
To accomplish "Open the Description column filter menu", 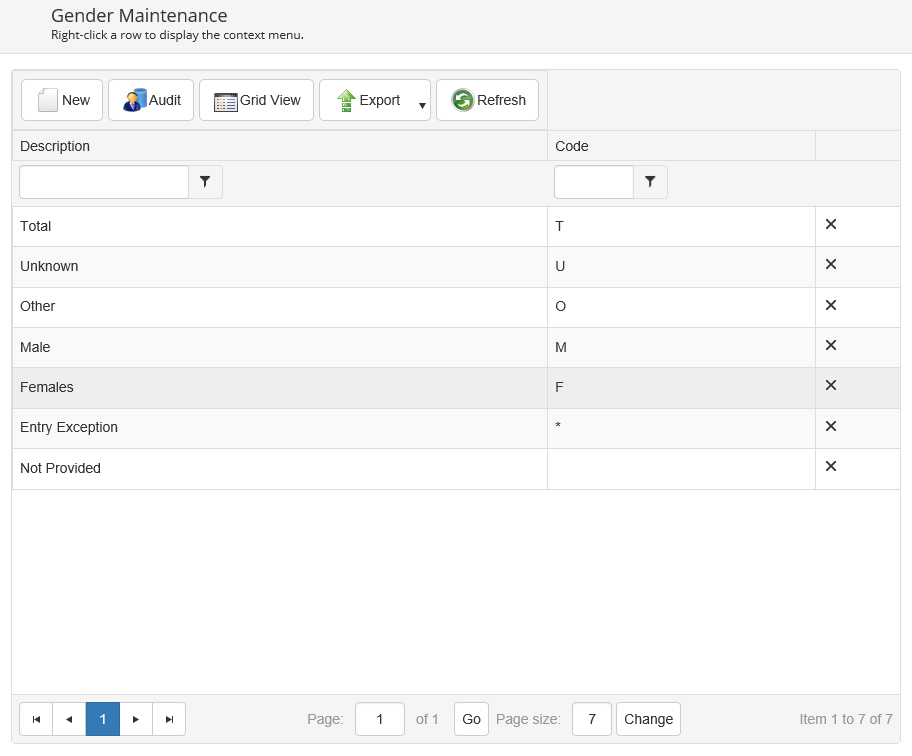I will click(x=205, y=182).
